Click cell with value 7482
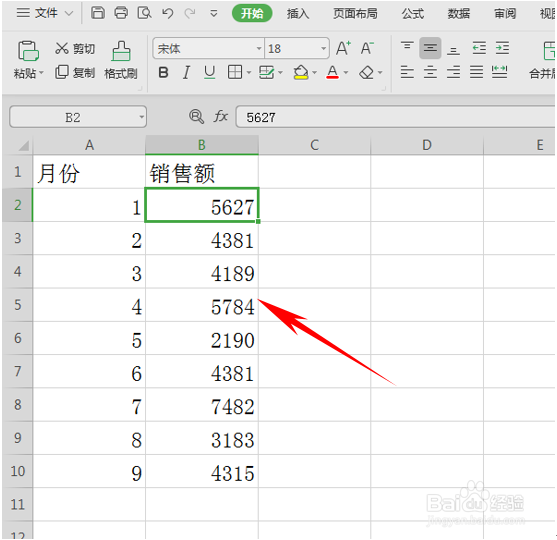Viewport: 557px width, 540px height. point(202,405)
